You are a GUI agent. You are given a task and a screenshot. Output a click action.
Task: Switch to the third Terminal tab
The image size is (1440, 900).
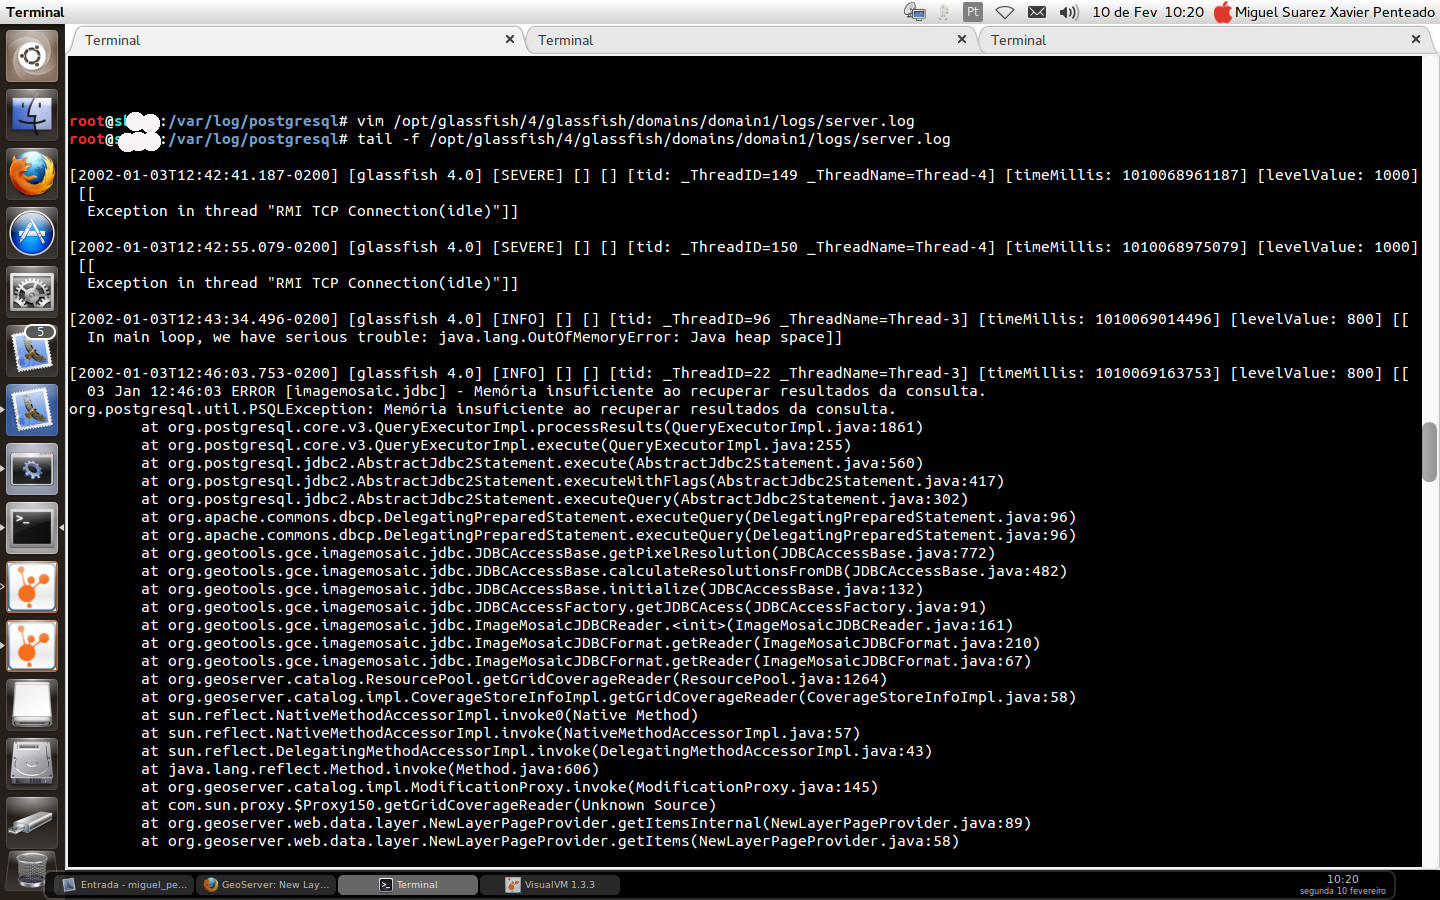(x=1205, y=40)
